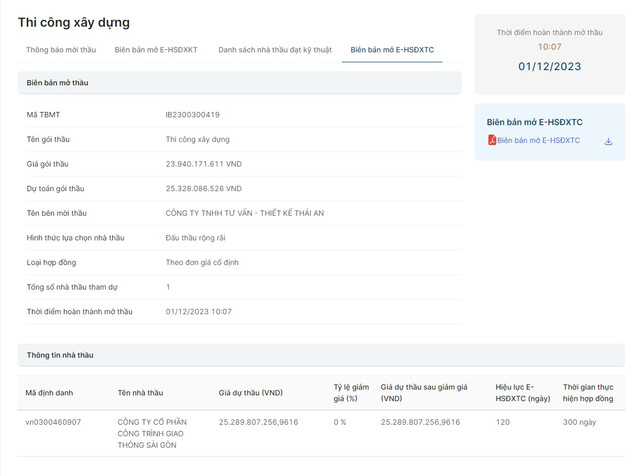Select Danh sách nhà thầu đạt kỹ thuật tab
The width and height of the screenshot is (640, 476).
tap(273, 50)
